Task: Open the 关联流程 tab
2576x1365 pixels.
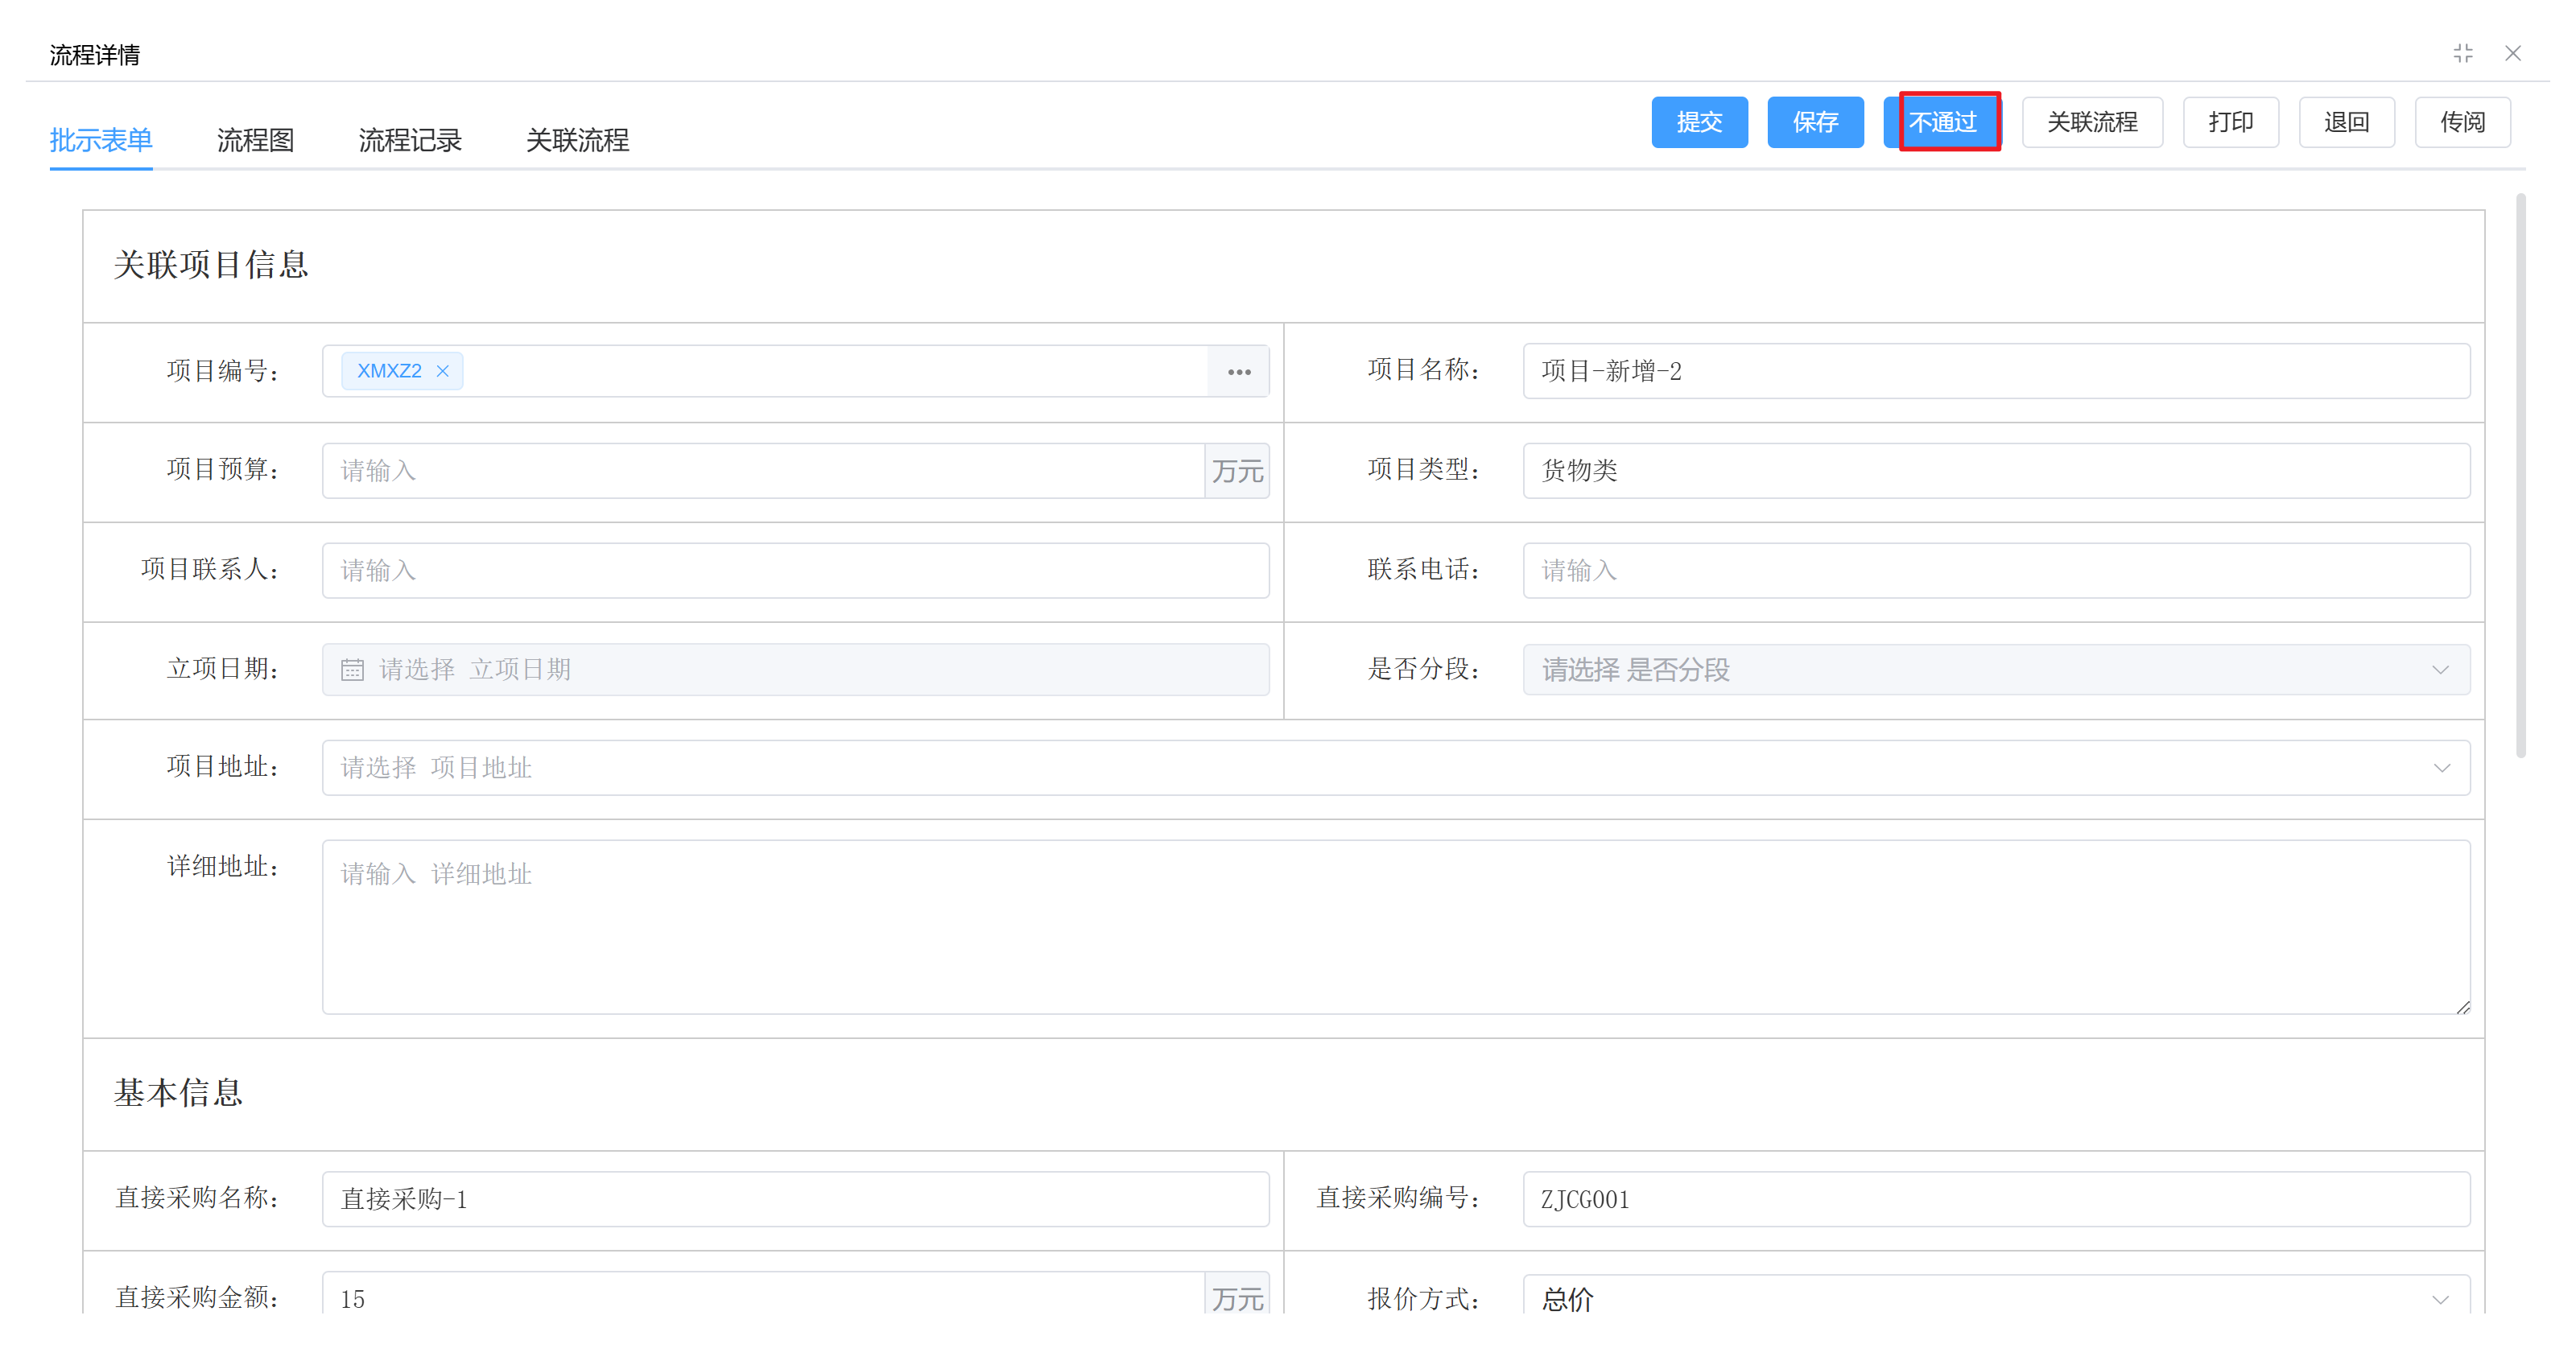Action: (x=577, y=140)
